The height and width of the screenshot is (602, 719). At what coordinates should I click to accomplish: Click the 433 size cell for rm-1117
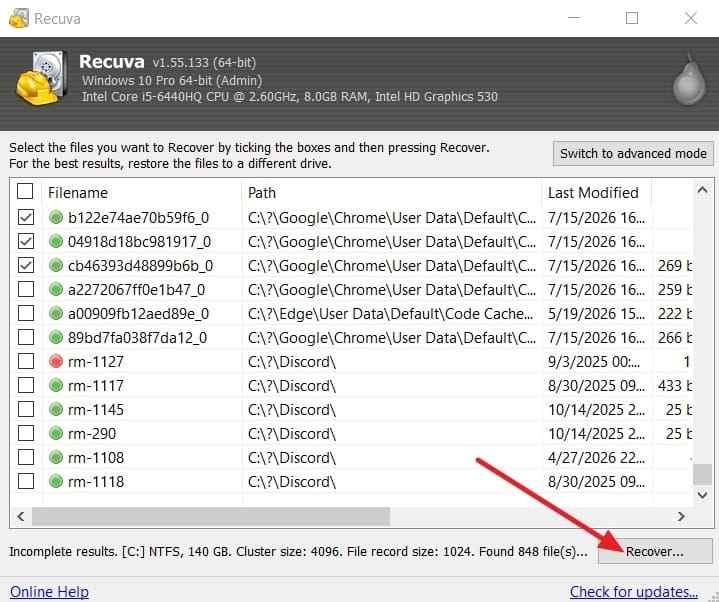coord(675,386)
